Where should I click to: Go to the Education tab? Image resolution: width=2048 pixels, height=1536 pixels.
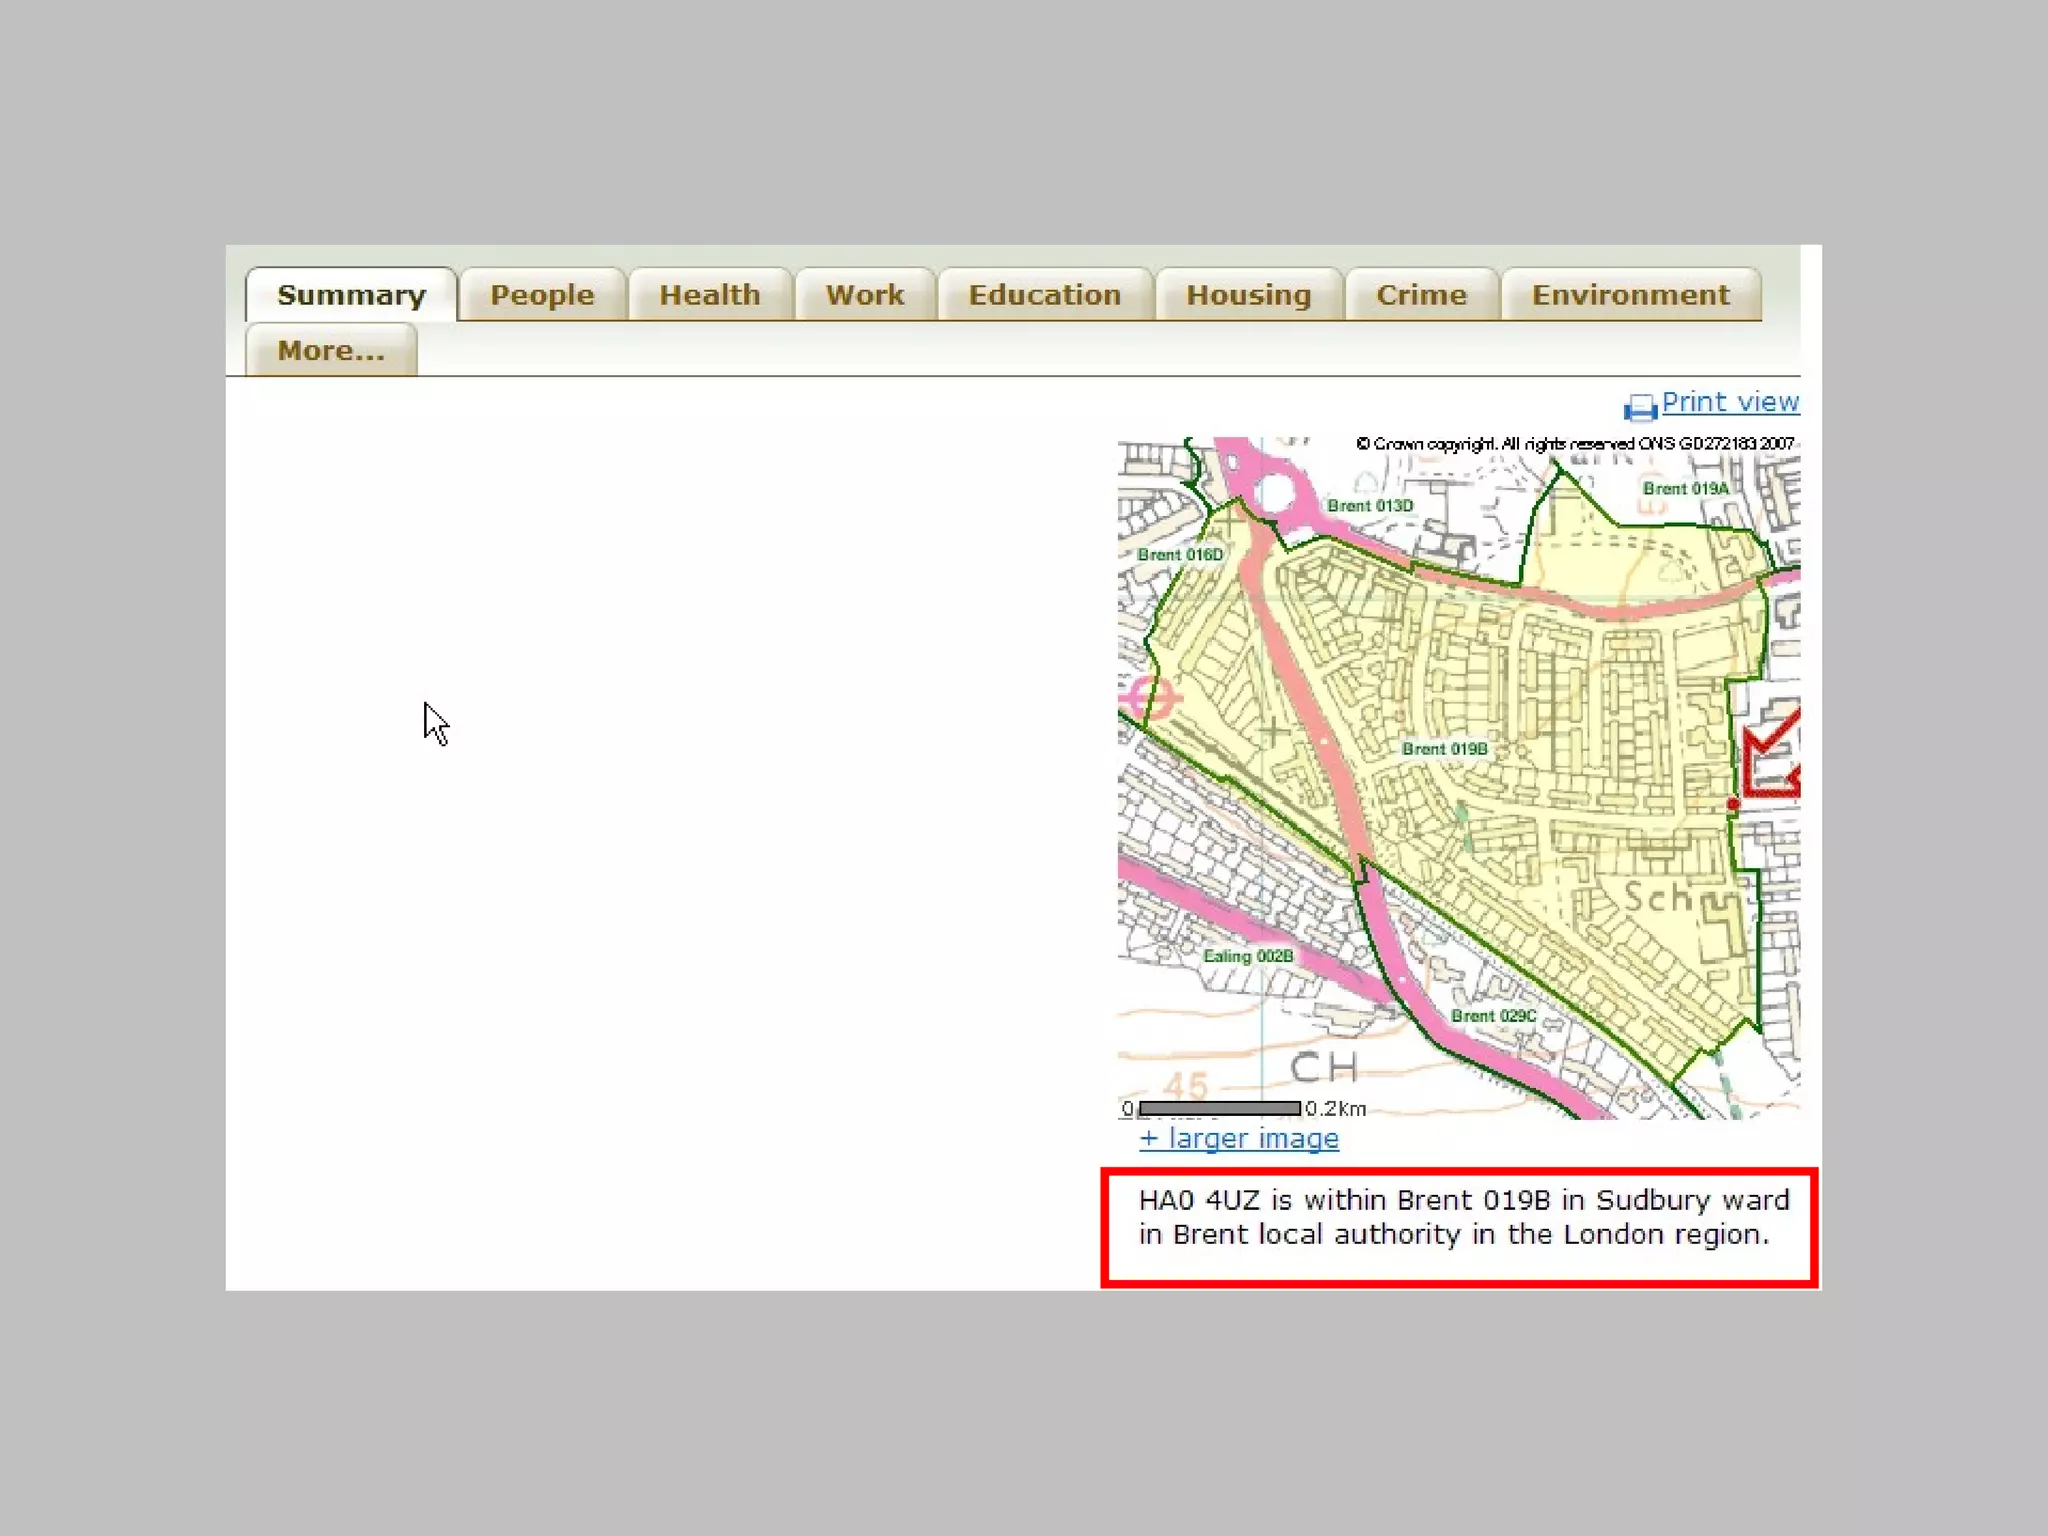1044,295
